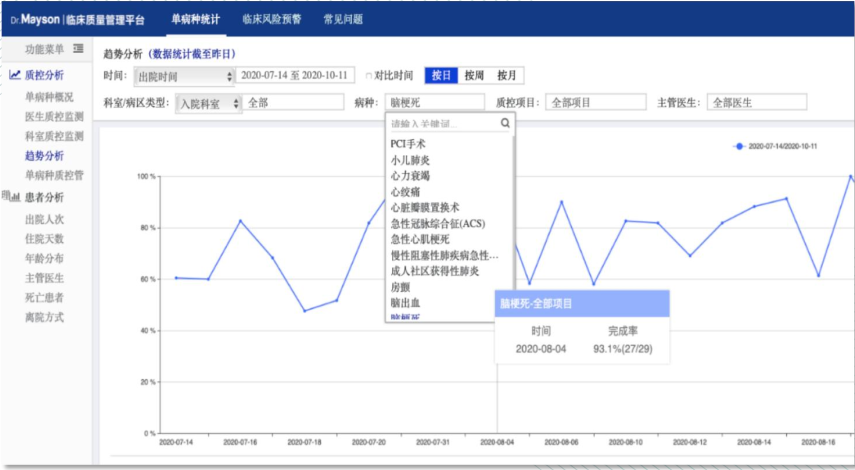Open the 入院科室 department type dropdown
This screenshot has width=855, height=470.
(x=208, y=103)
